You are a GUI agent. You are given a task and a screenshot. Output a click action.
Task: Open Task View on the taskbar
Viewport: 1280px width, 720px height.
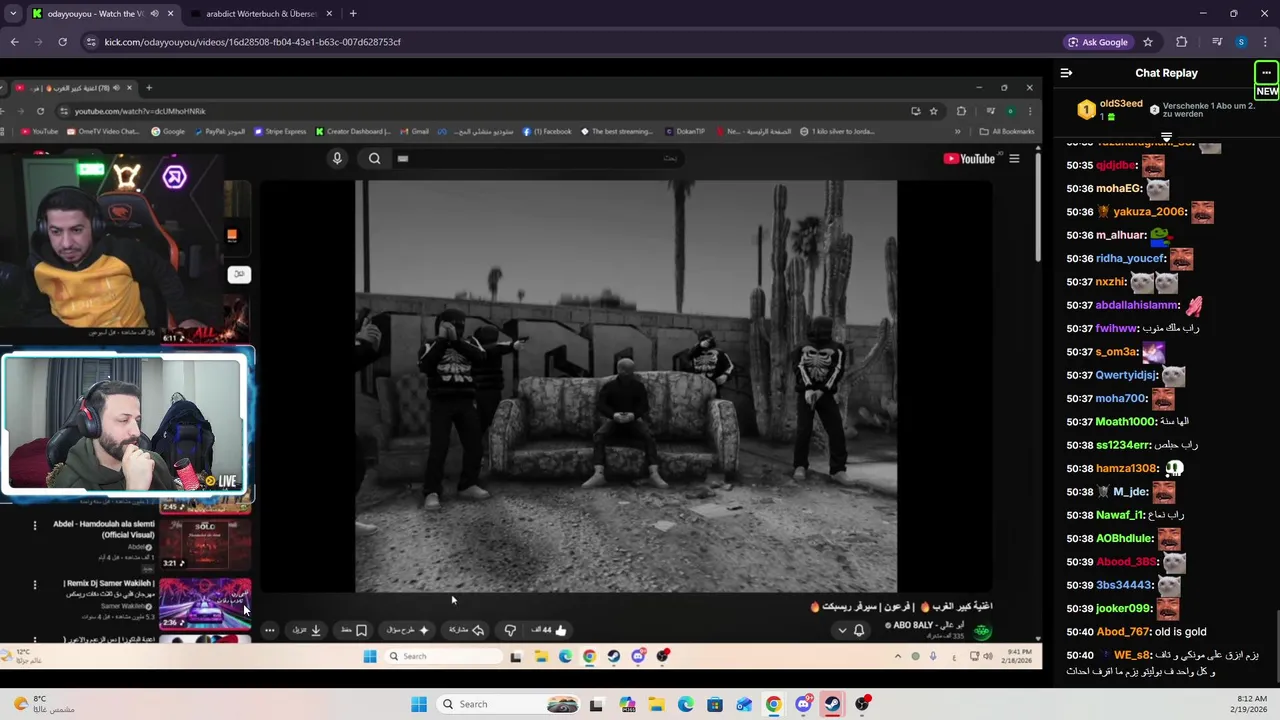pyautogui.click(x=596, y=704)
